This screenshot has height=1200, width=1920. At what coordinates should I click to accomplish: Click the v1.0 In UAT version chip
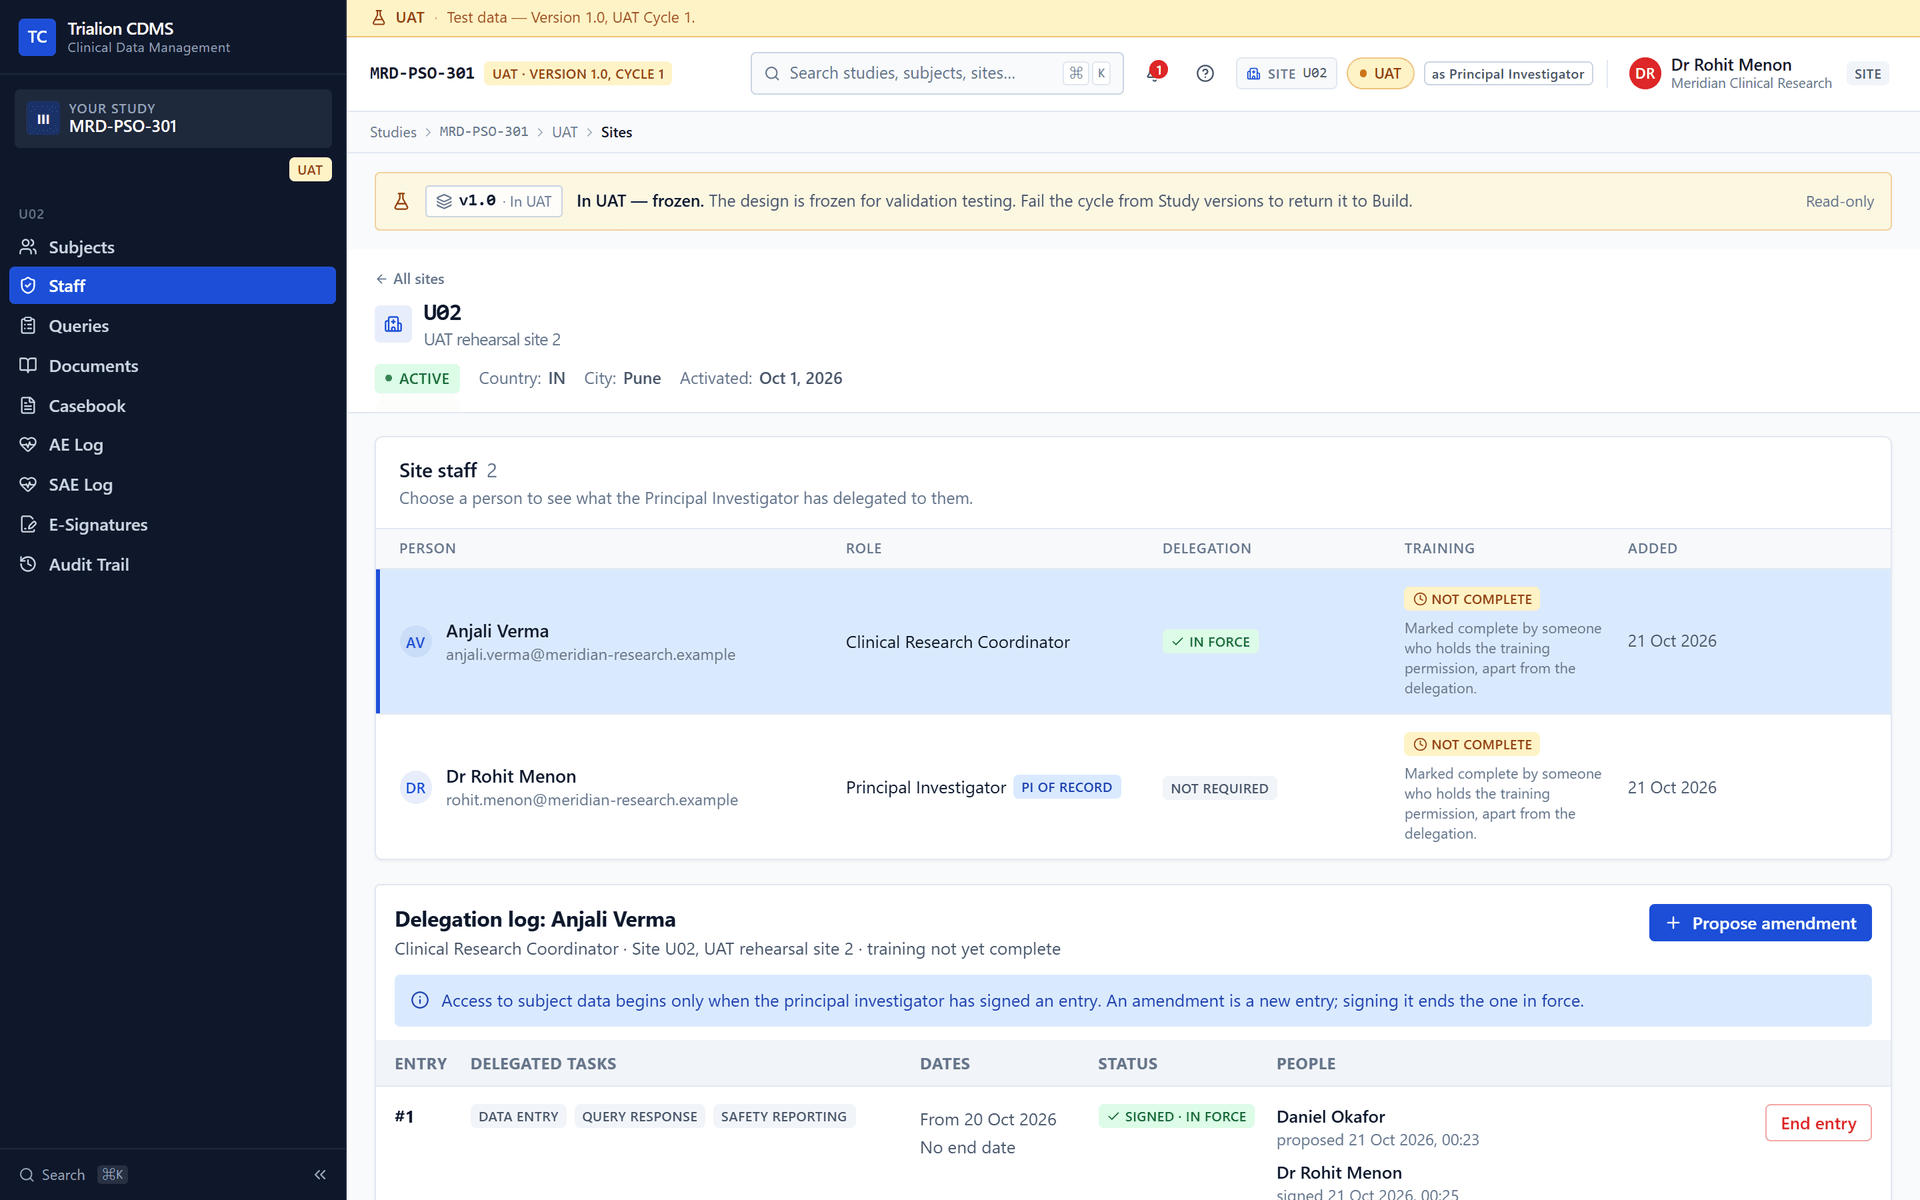(494, 201)
